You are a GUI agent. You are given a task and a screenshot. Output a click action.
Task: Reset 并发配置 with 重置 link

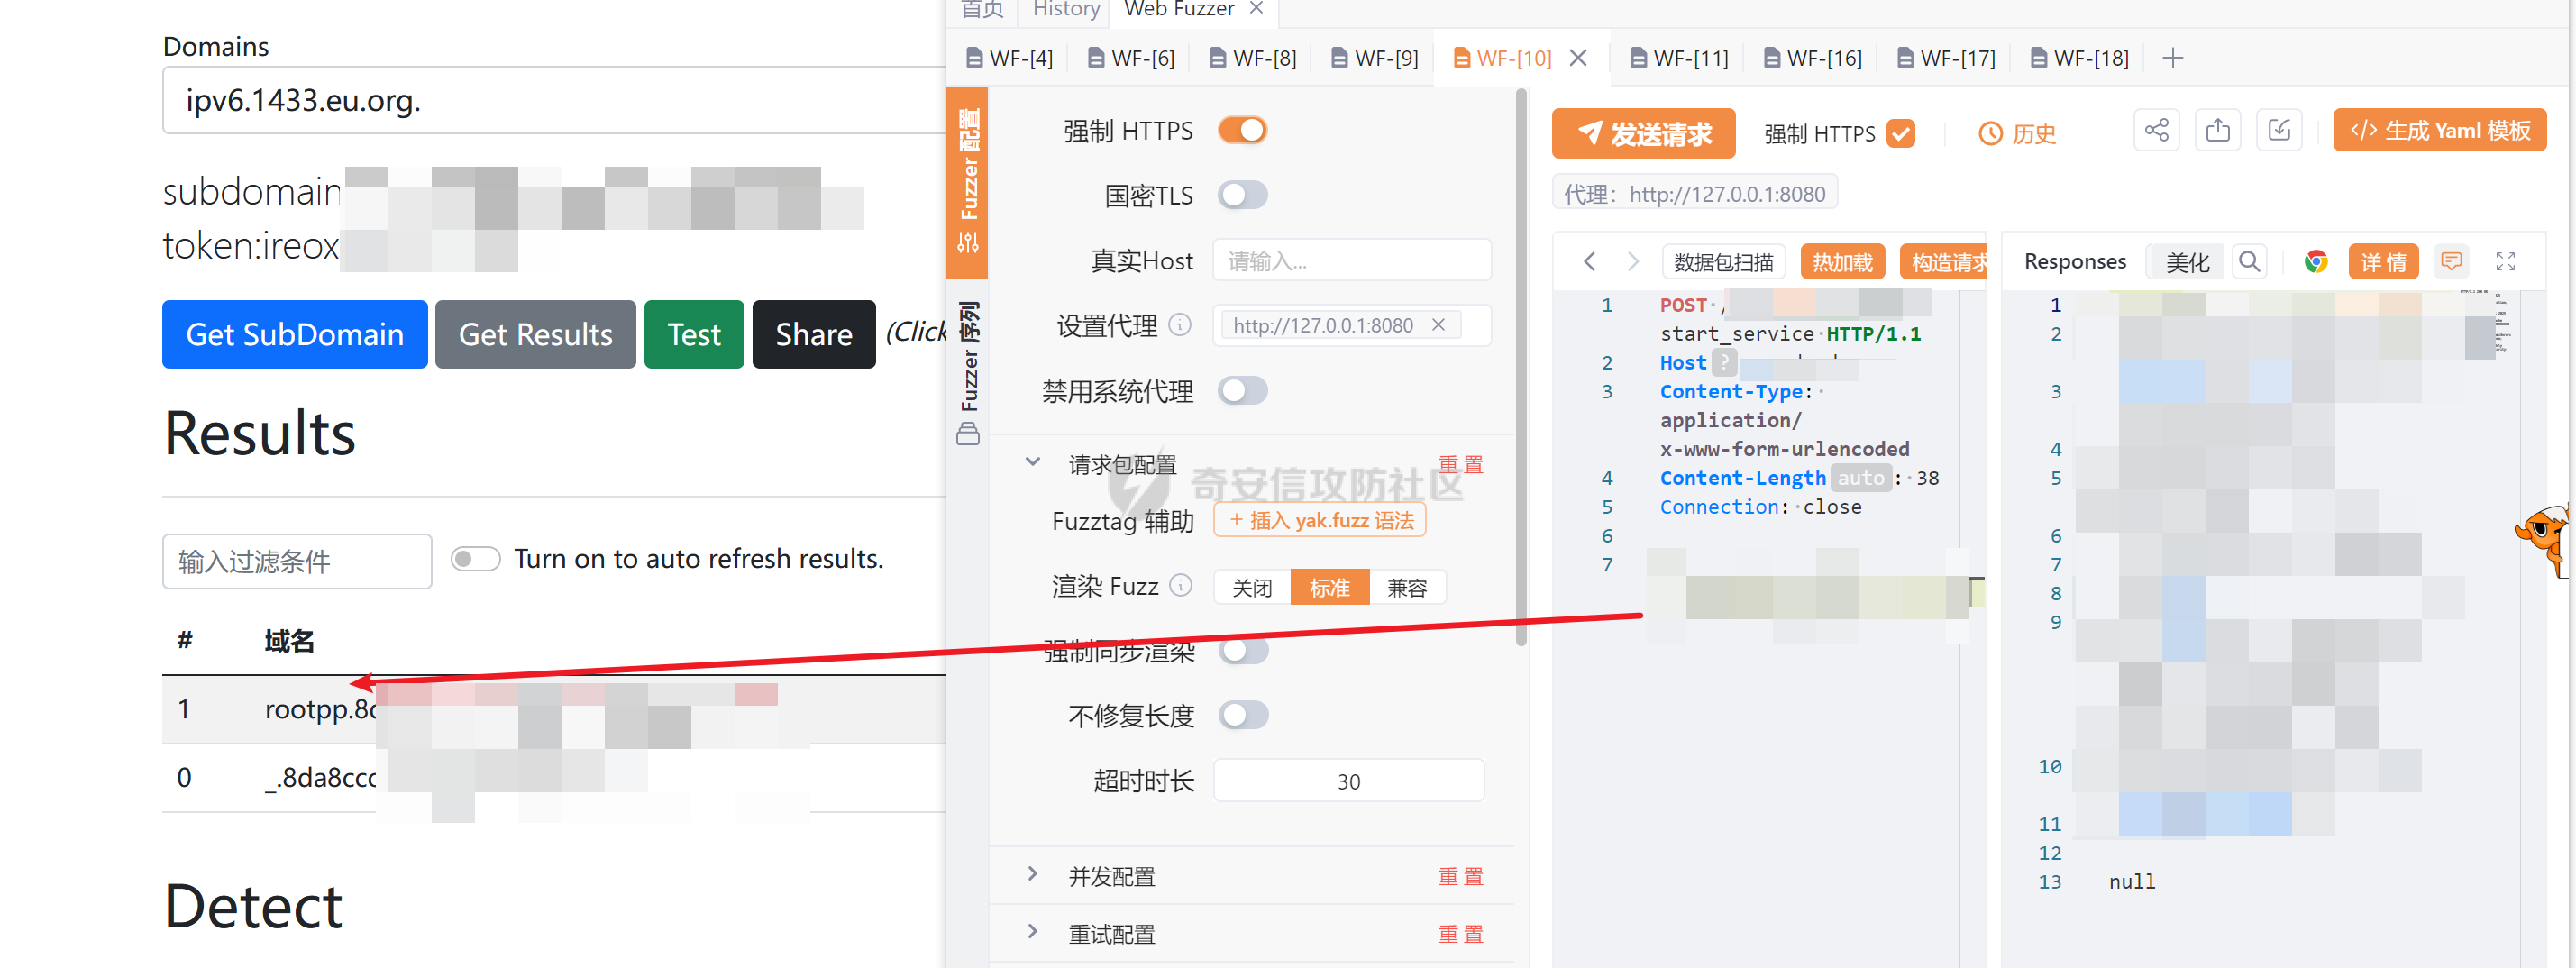coord(1460,876)
